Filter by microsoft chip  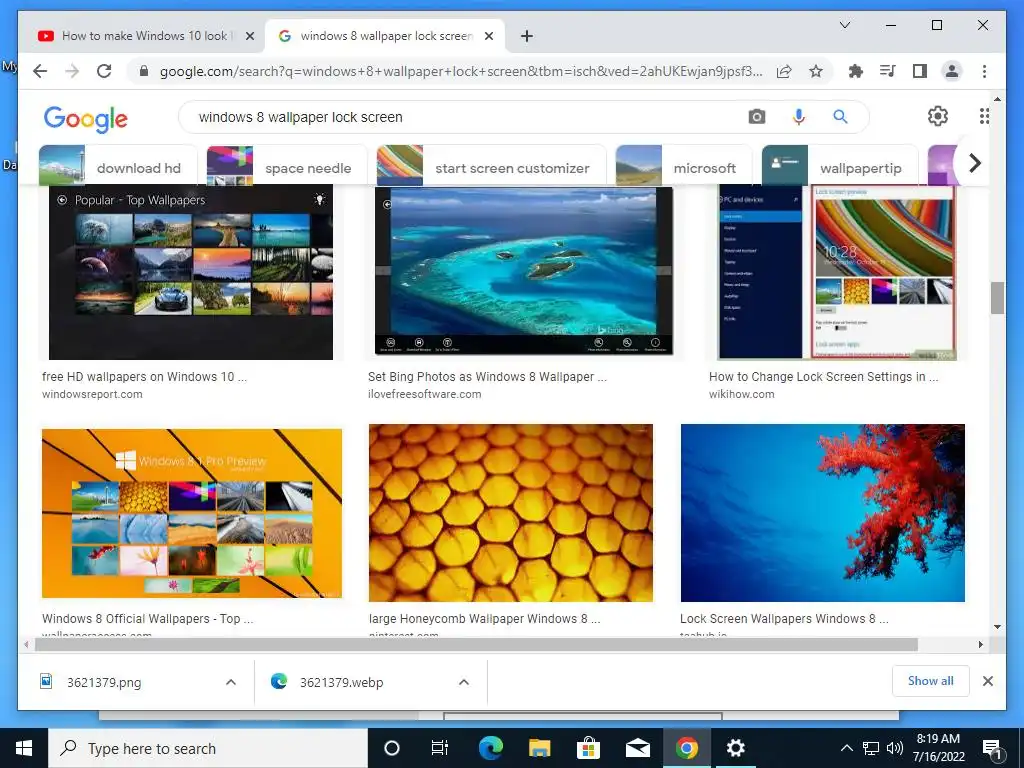coord(684,167)
